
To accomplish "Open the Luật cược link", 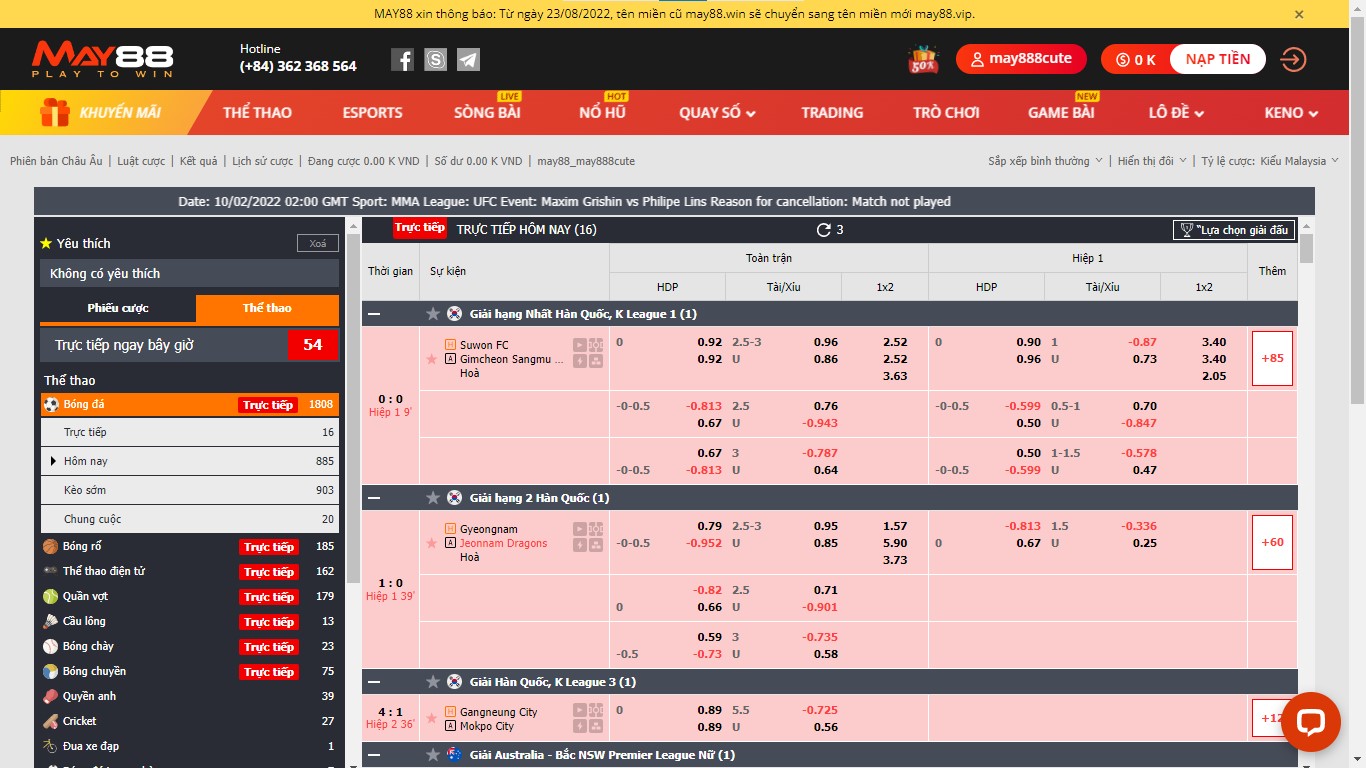I will (x=141, y=161).
